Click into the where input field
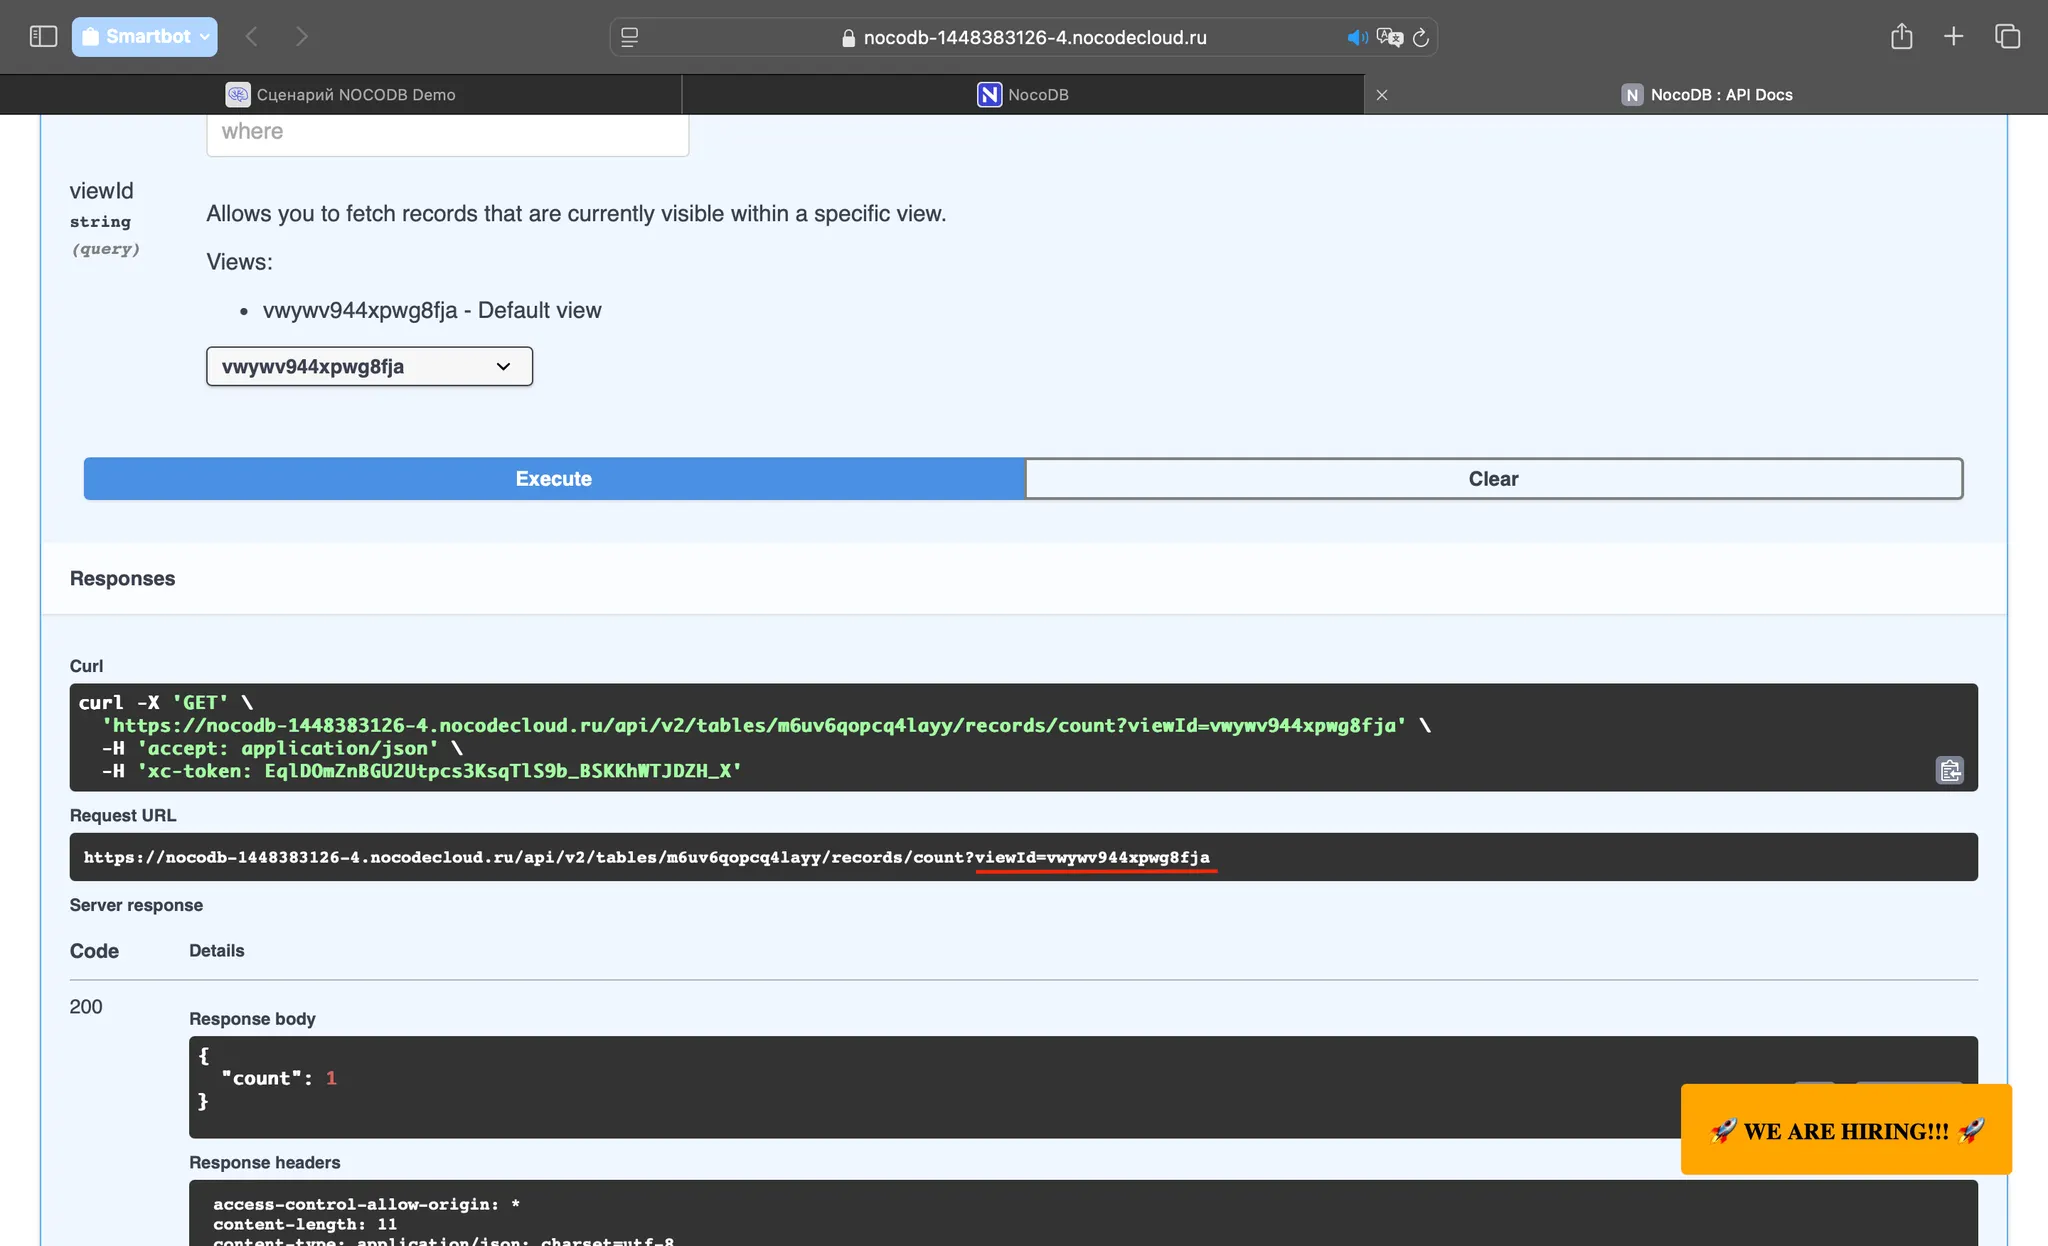This screenshot has width=2048, height=1246. pos(447,132)
